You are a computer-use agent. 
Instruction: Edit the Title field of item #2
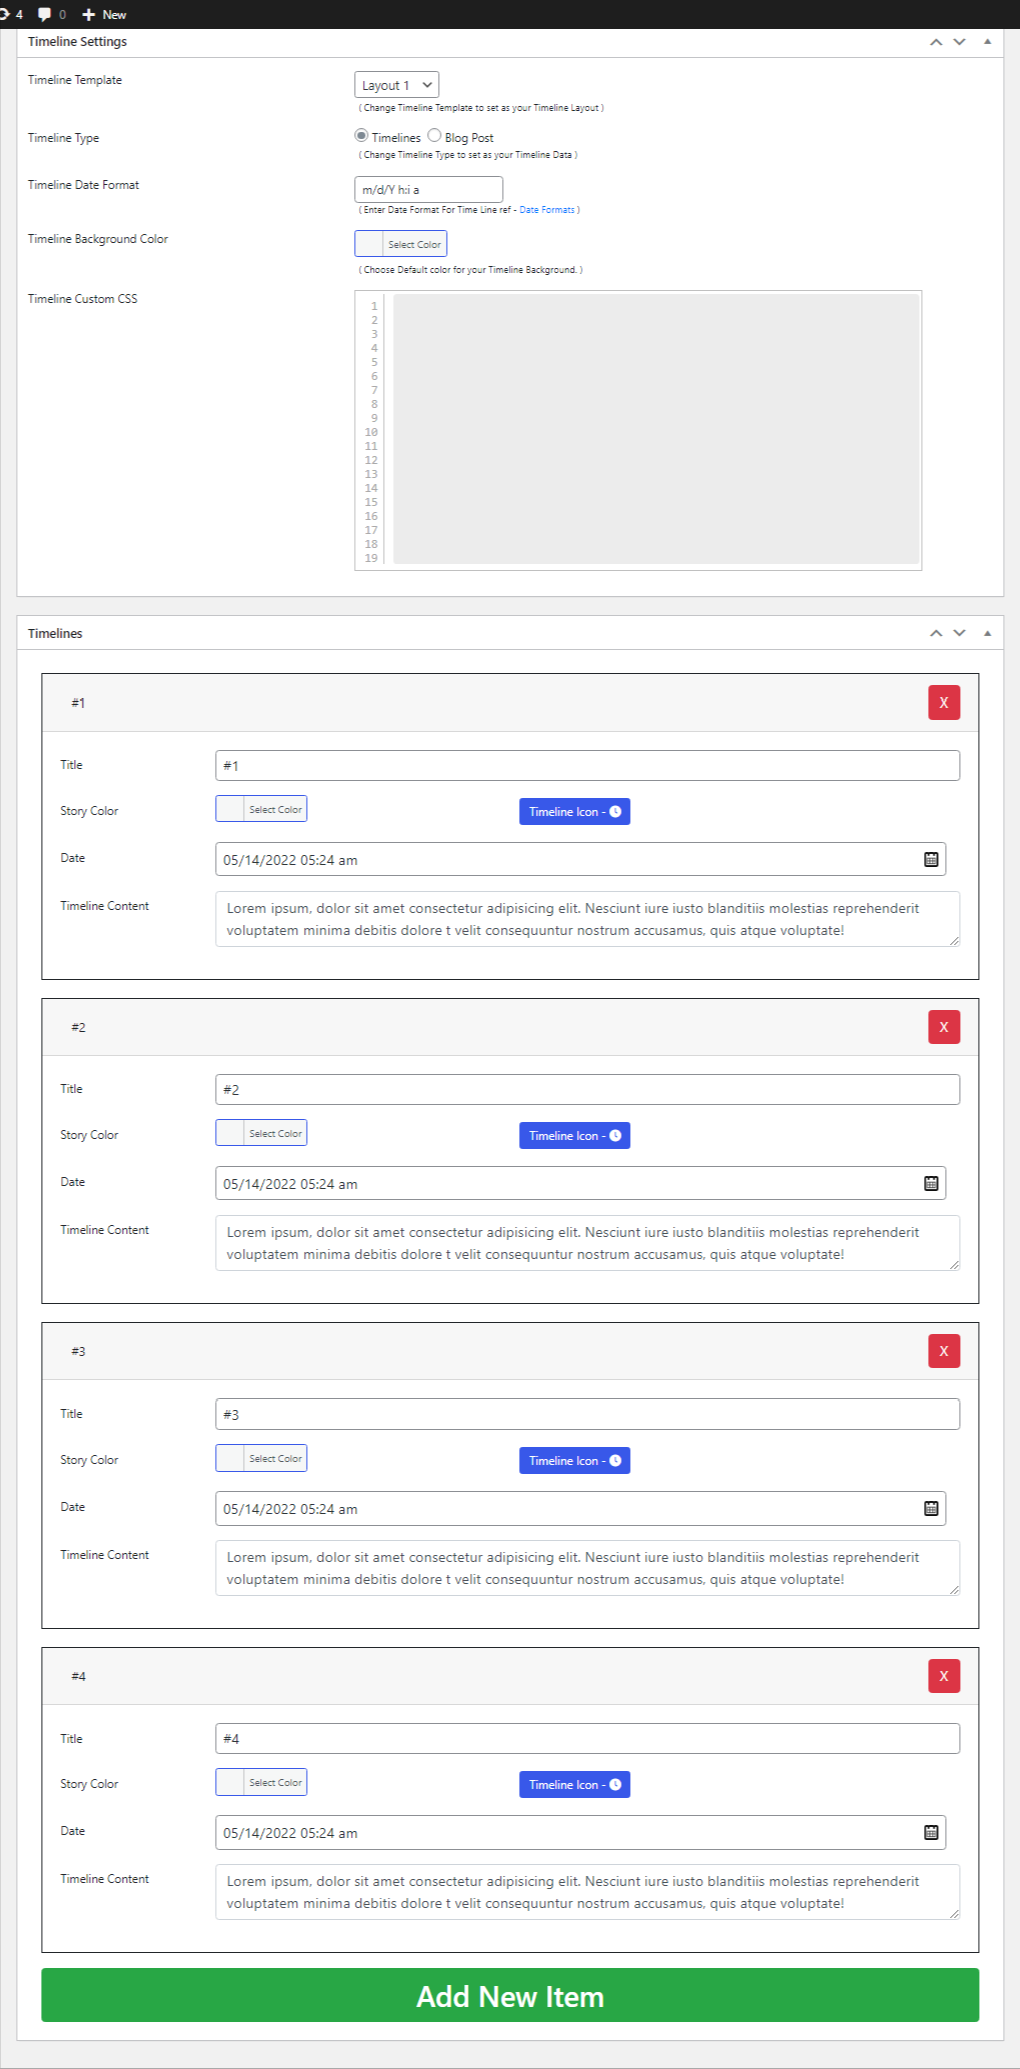coord(587,1089)
